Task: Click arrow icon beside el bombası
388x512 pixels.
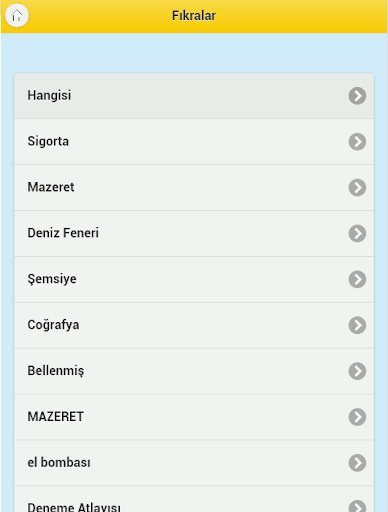Action: (x=357, y=463)
